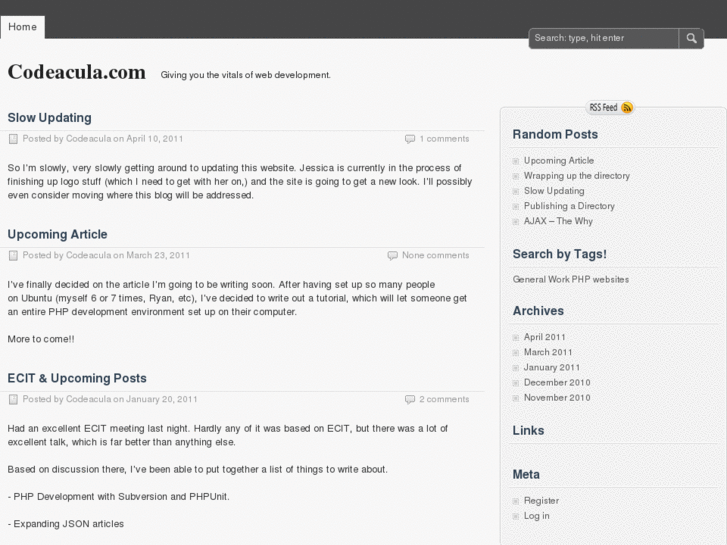The image size is (727, 545).
Task: Click comment bubble icon for Upcoming Article
Action: click(393, 255)
